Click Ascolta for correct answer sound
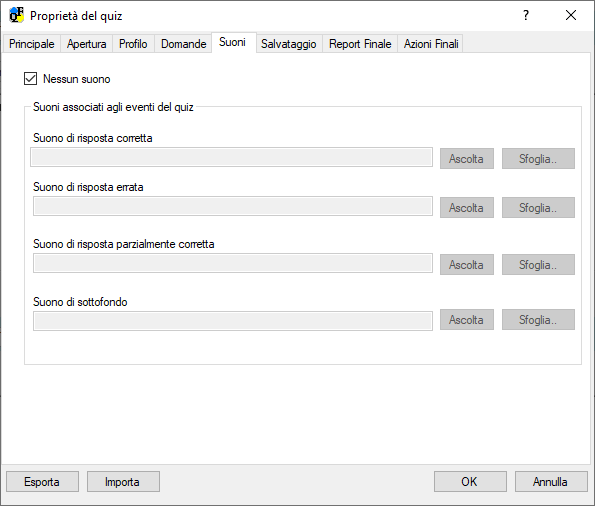The image size is (595, 506). pyautogui.click(x=467, y=159)
